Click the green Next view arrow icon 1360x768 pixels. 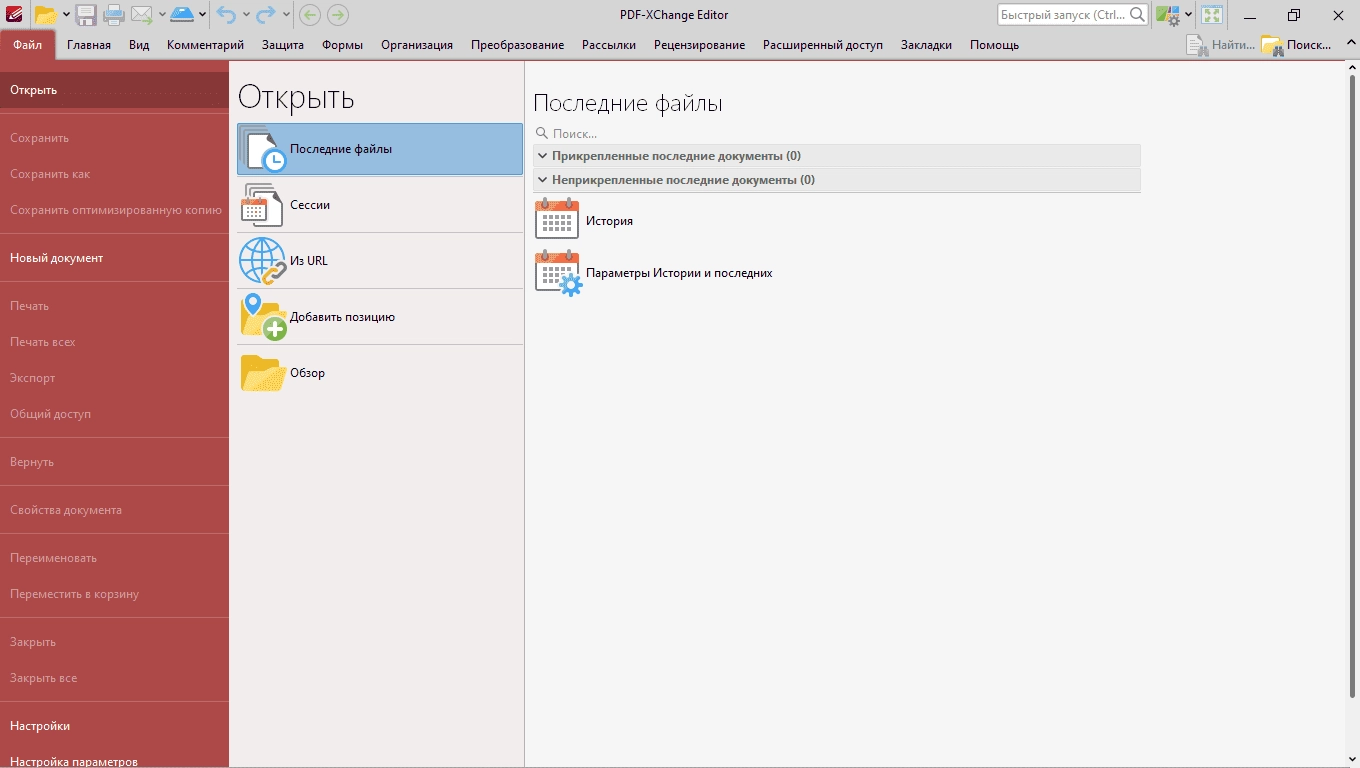[x=338, y=14]
